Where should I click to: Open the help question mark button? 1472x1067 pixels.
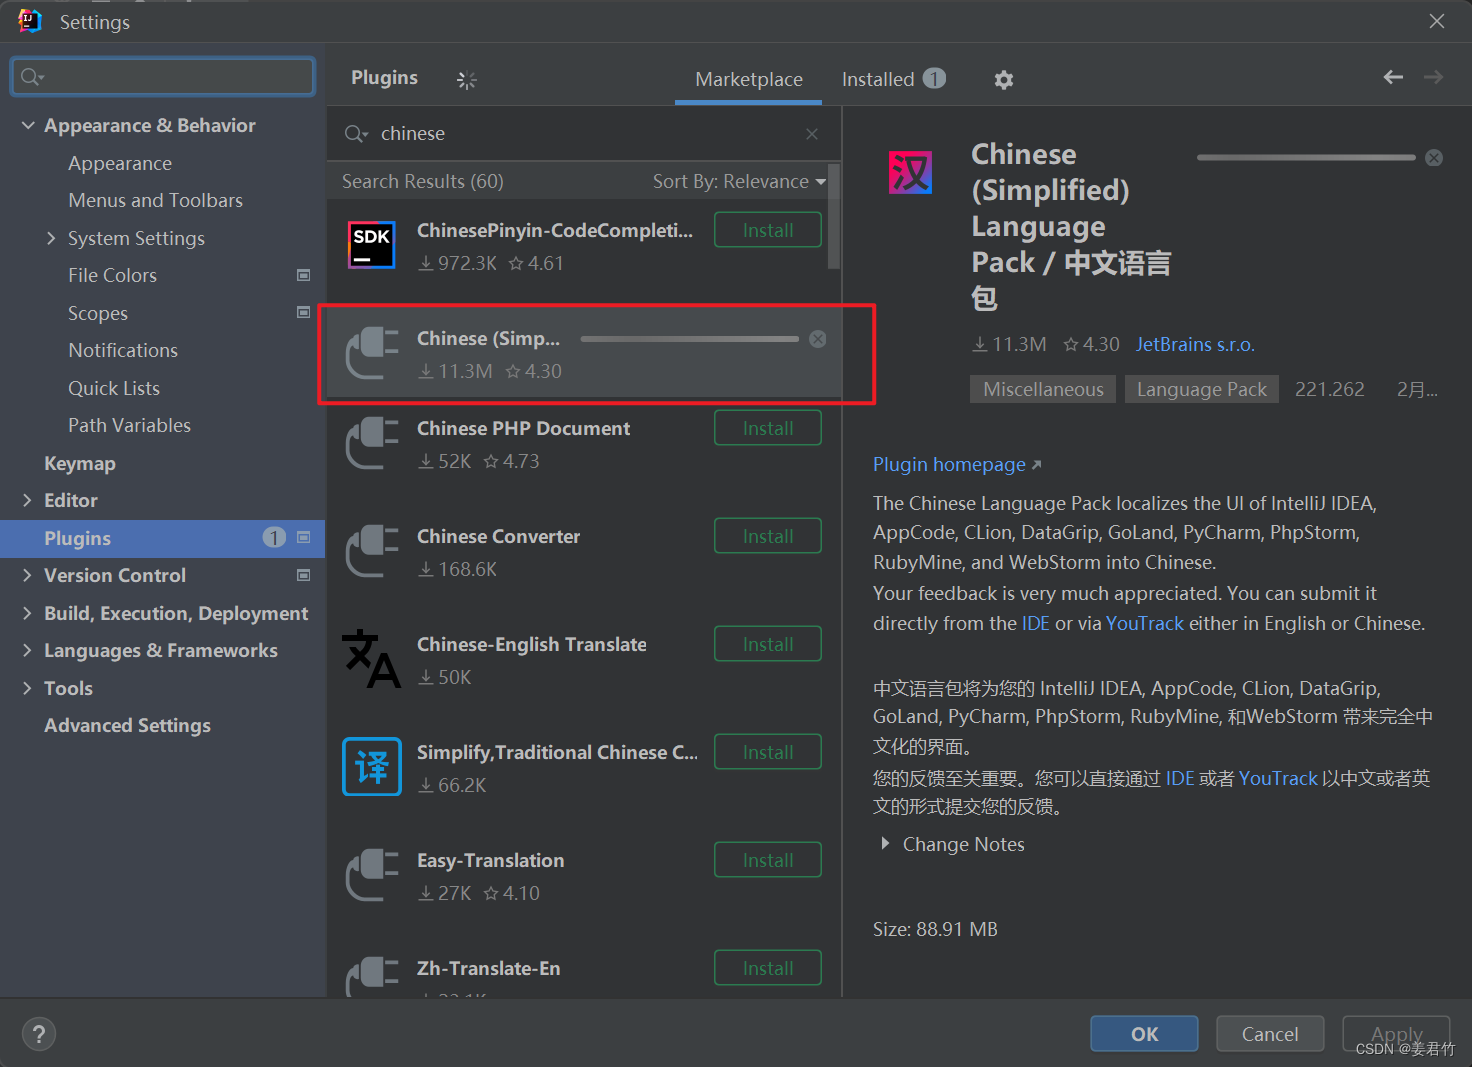(x=39, y=1034)
